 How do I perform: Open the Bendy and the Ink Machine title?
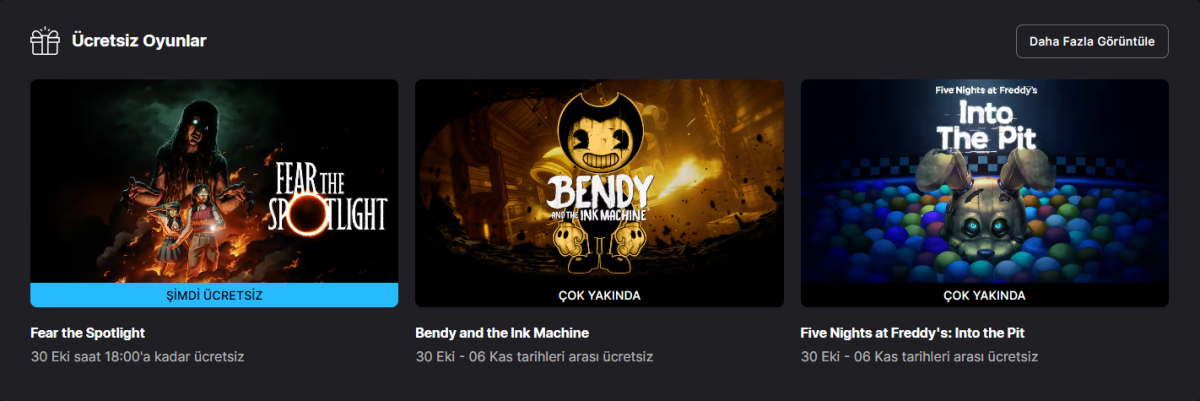tap(502, 333)
